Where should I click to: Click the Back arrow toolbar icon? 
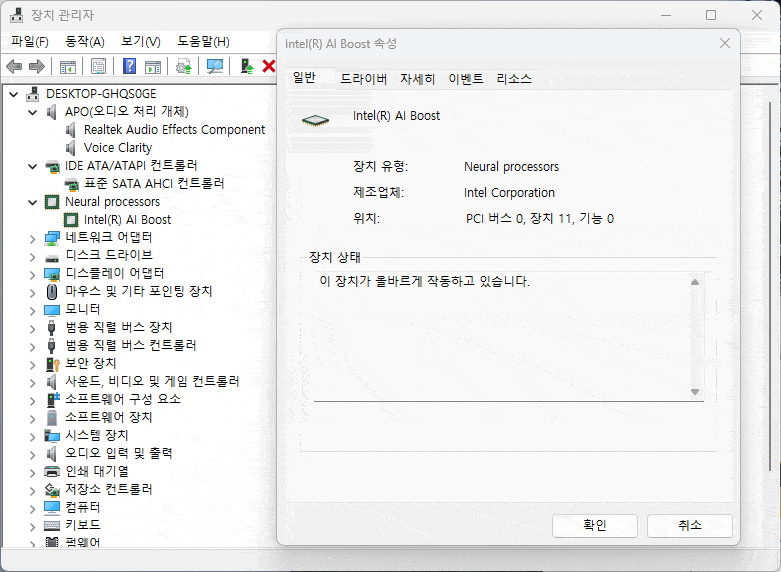[14, 66]
